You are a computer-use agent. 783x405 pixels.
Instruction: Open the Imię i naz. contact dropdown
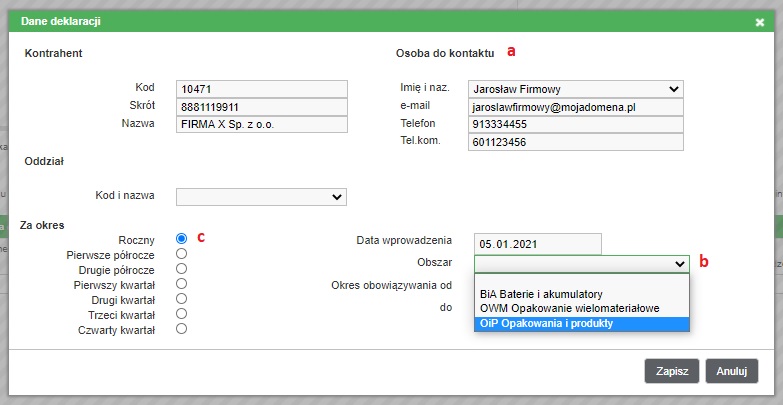point(574,89)
